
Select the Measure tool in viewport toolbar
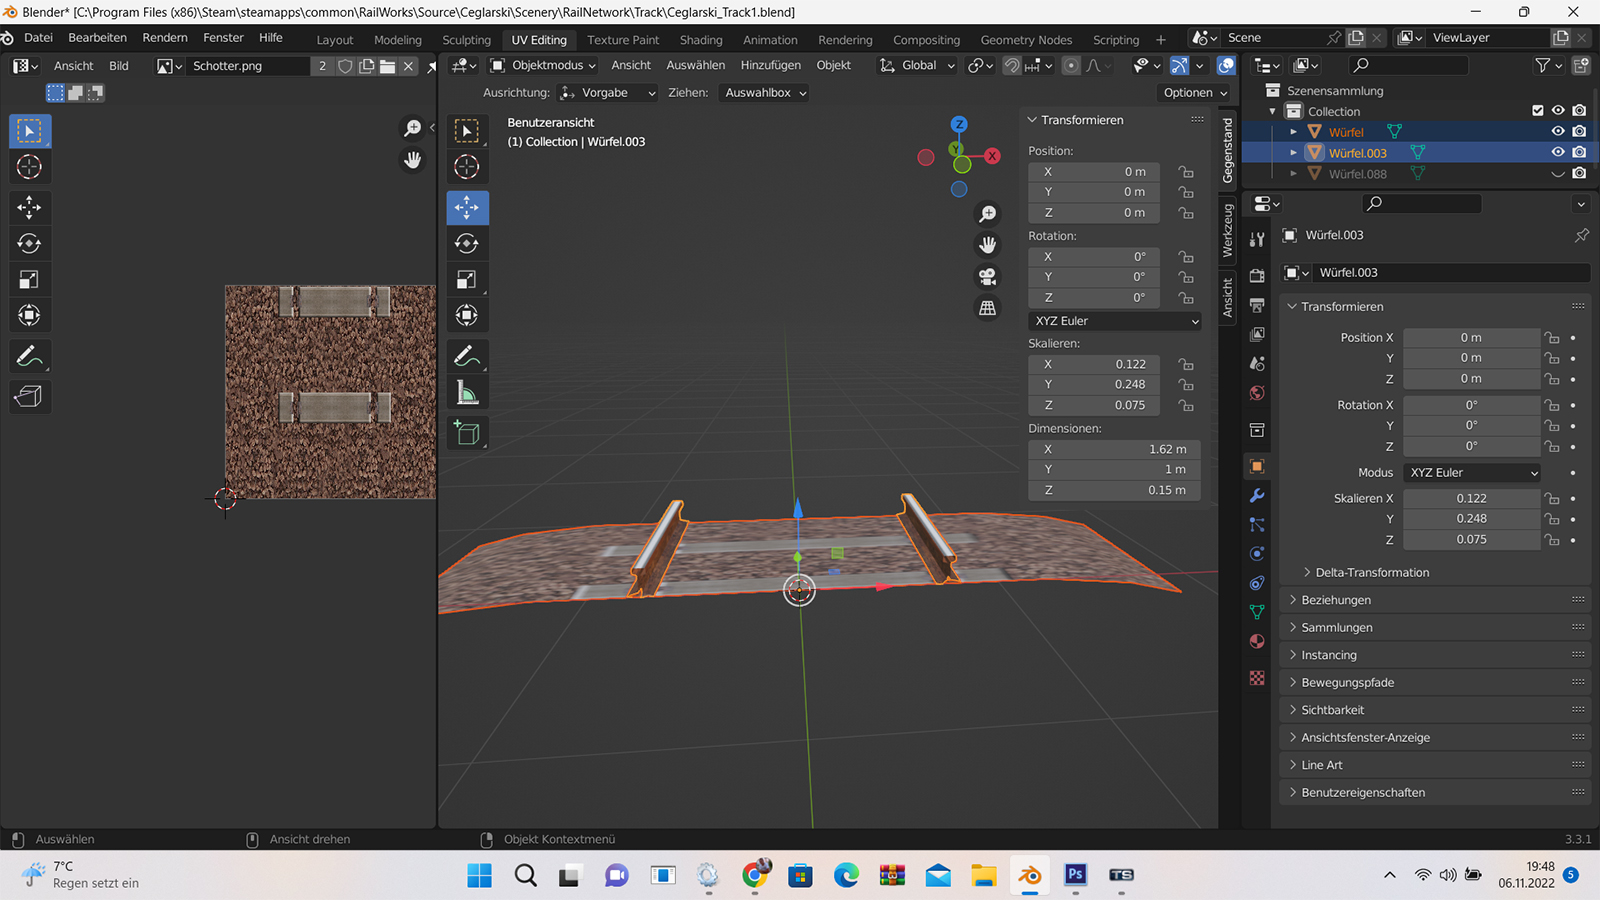coord(467,393)
